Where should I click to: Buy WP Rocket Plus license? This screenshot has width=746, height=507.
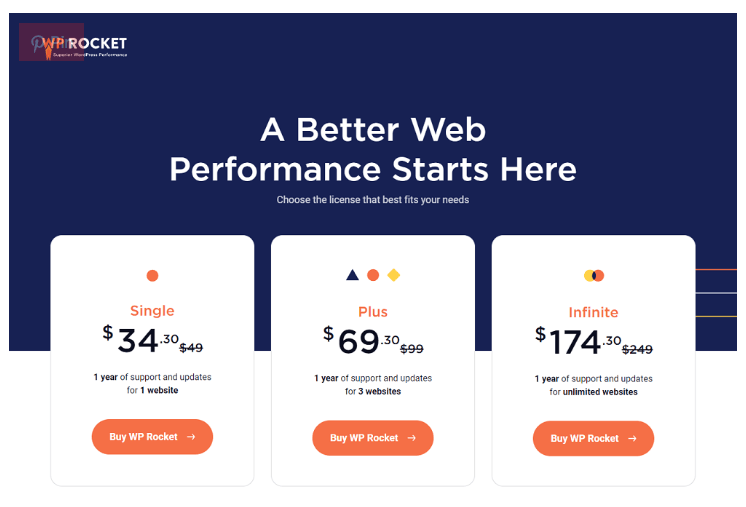[x=373, y=438]
